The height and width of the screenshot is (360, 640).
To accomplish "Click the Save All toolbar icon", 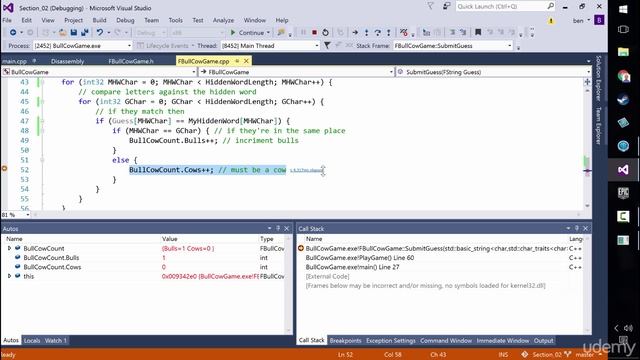I will (85, 32).
